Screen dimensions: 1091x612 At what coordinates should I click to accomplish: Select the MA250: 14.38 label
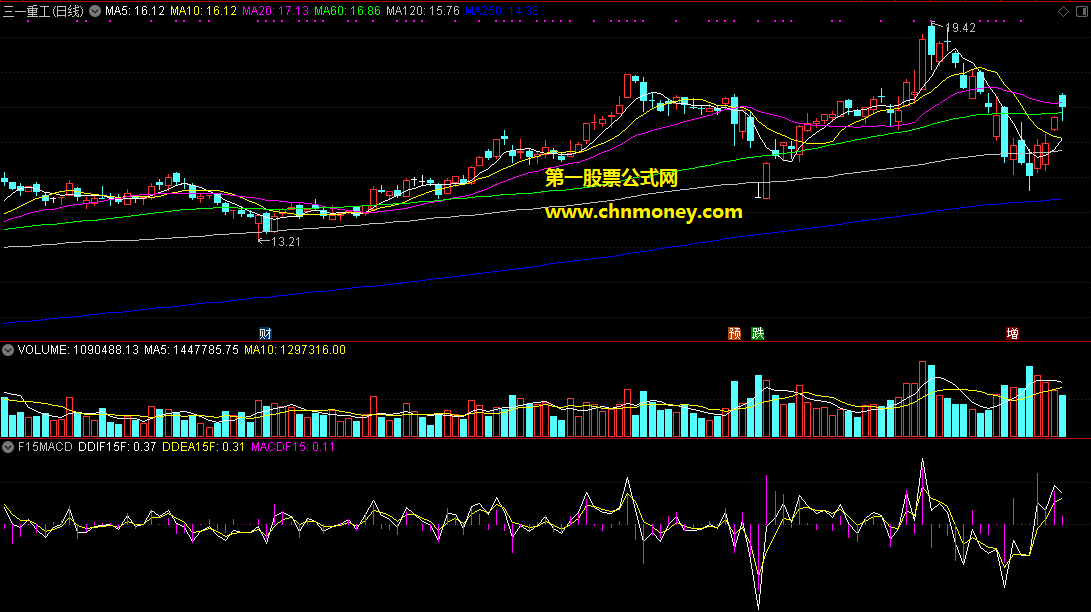(x=502, y=11)
